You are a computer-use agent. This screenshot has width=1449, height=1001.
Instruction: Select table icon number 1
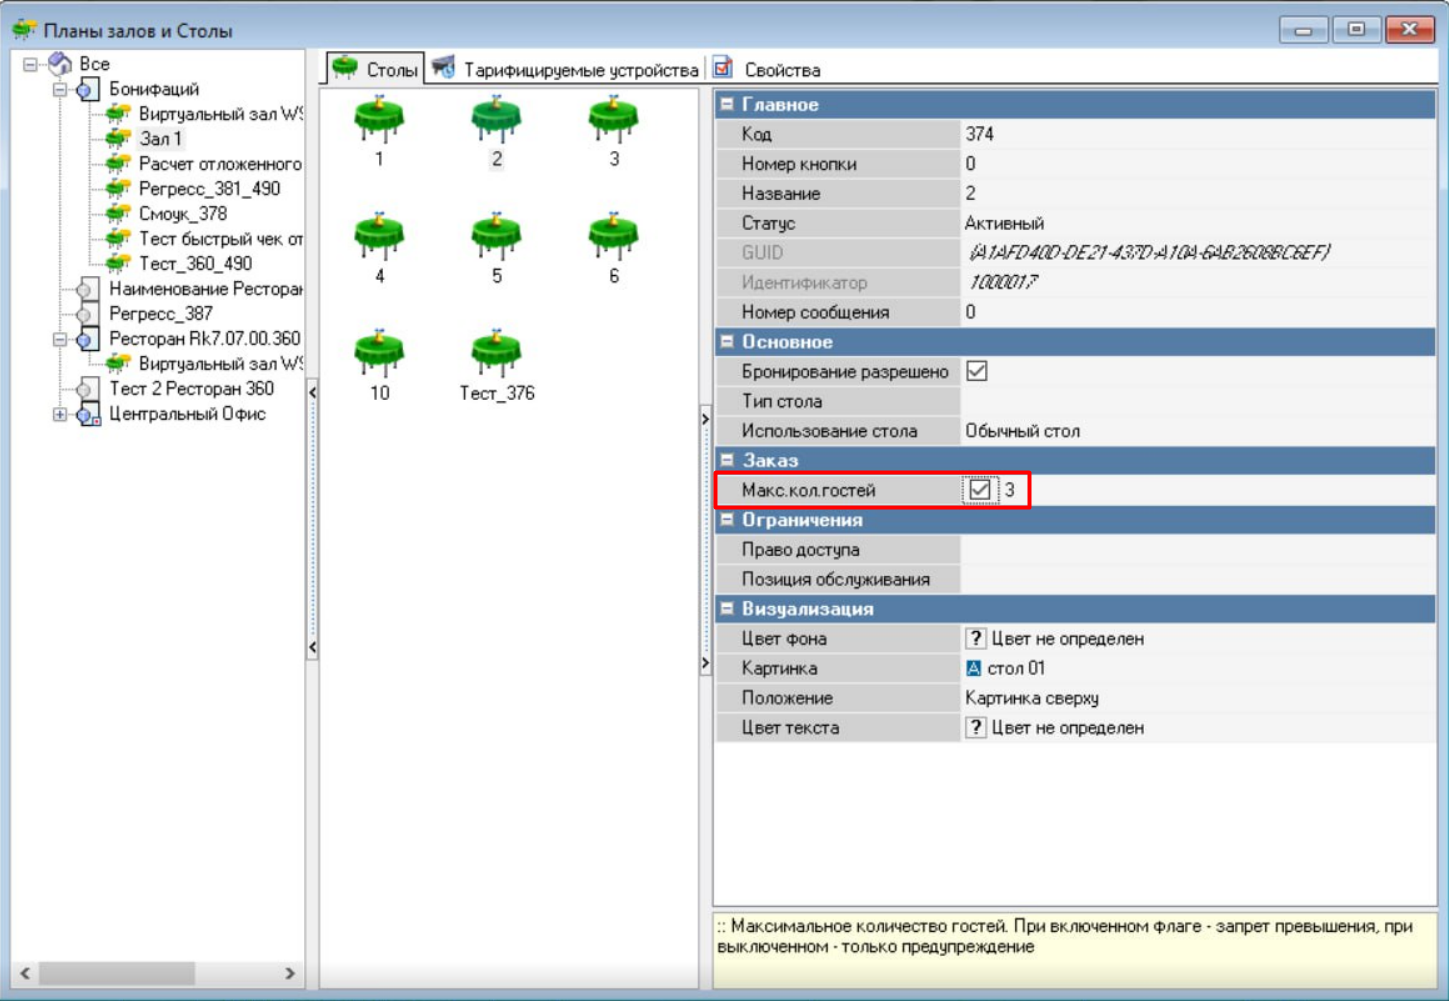point(379,120)
